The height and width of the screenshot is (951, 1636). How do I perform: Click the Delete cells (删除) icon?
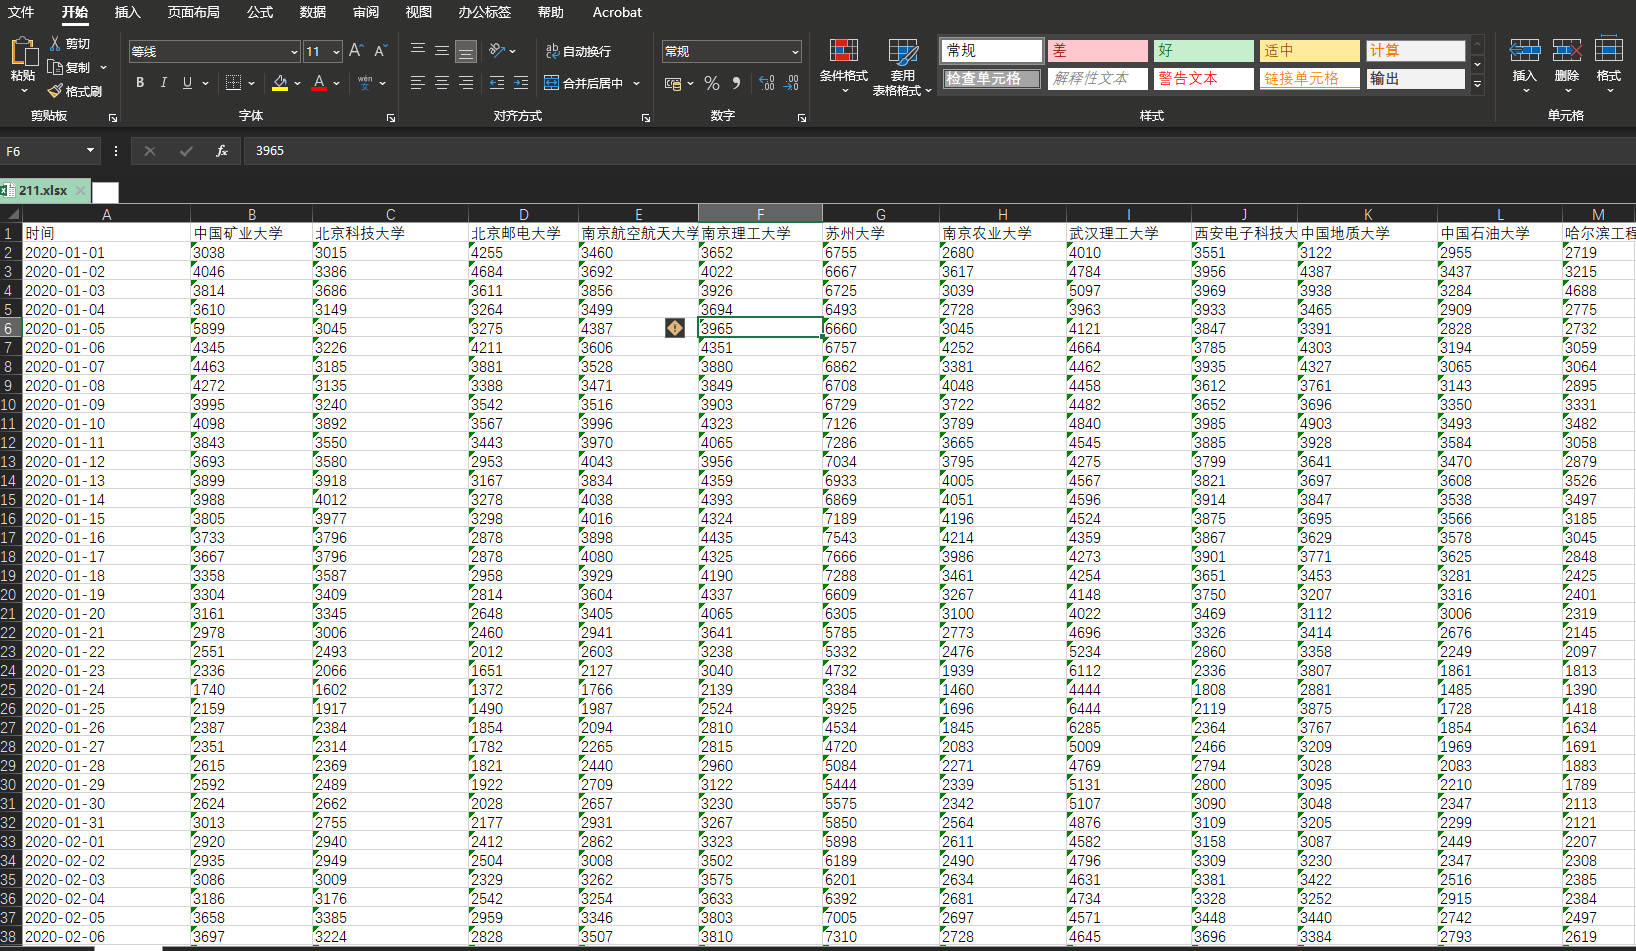pos(1567,50)
